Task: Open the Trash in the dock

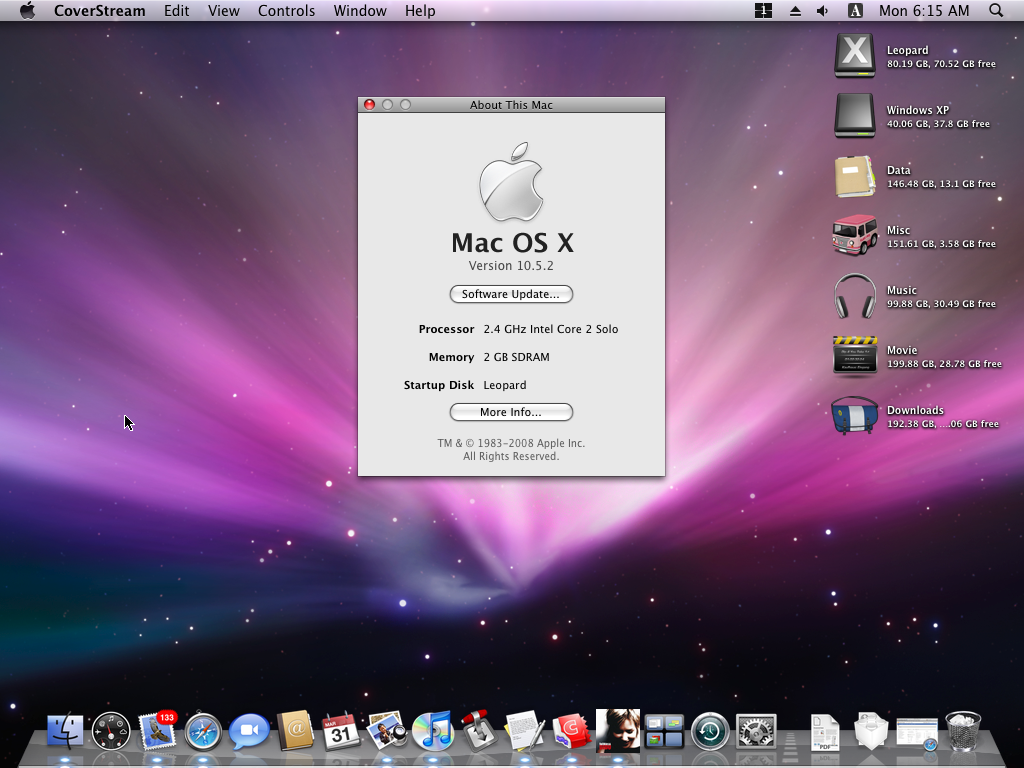Action: pos(963,731)
